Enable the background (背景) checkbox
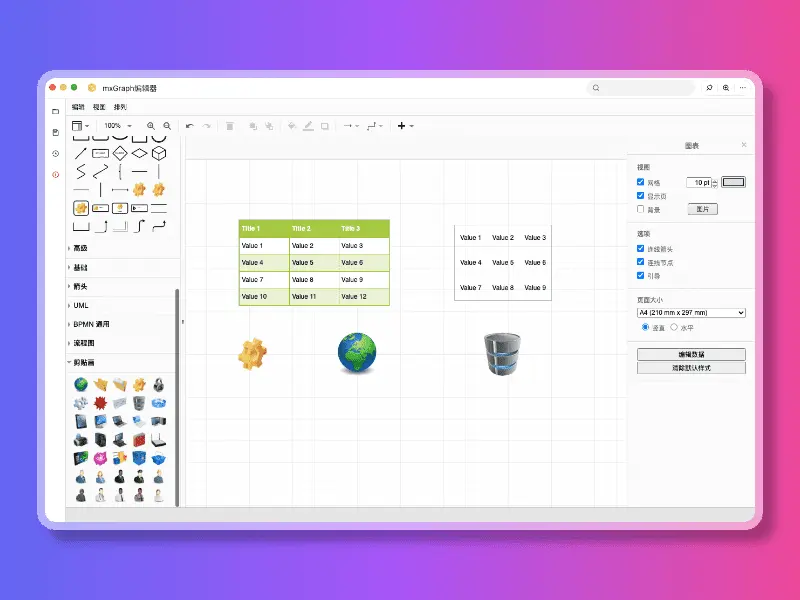This screenshot has height=600, width=800. coord(640,209)
